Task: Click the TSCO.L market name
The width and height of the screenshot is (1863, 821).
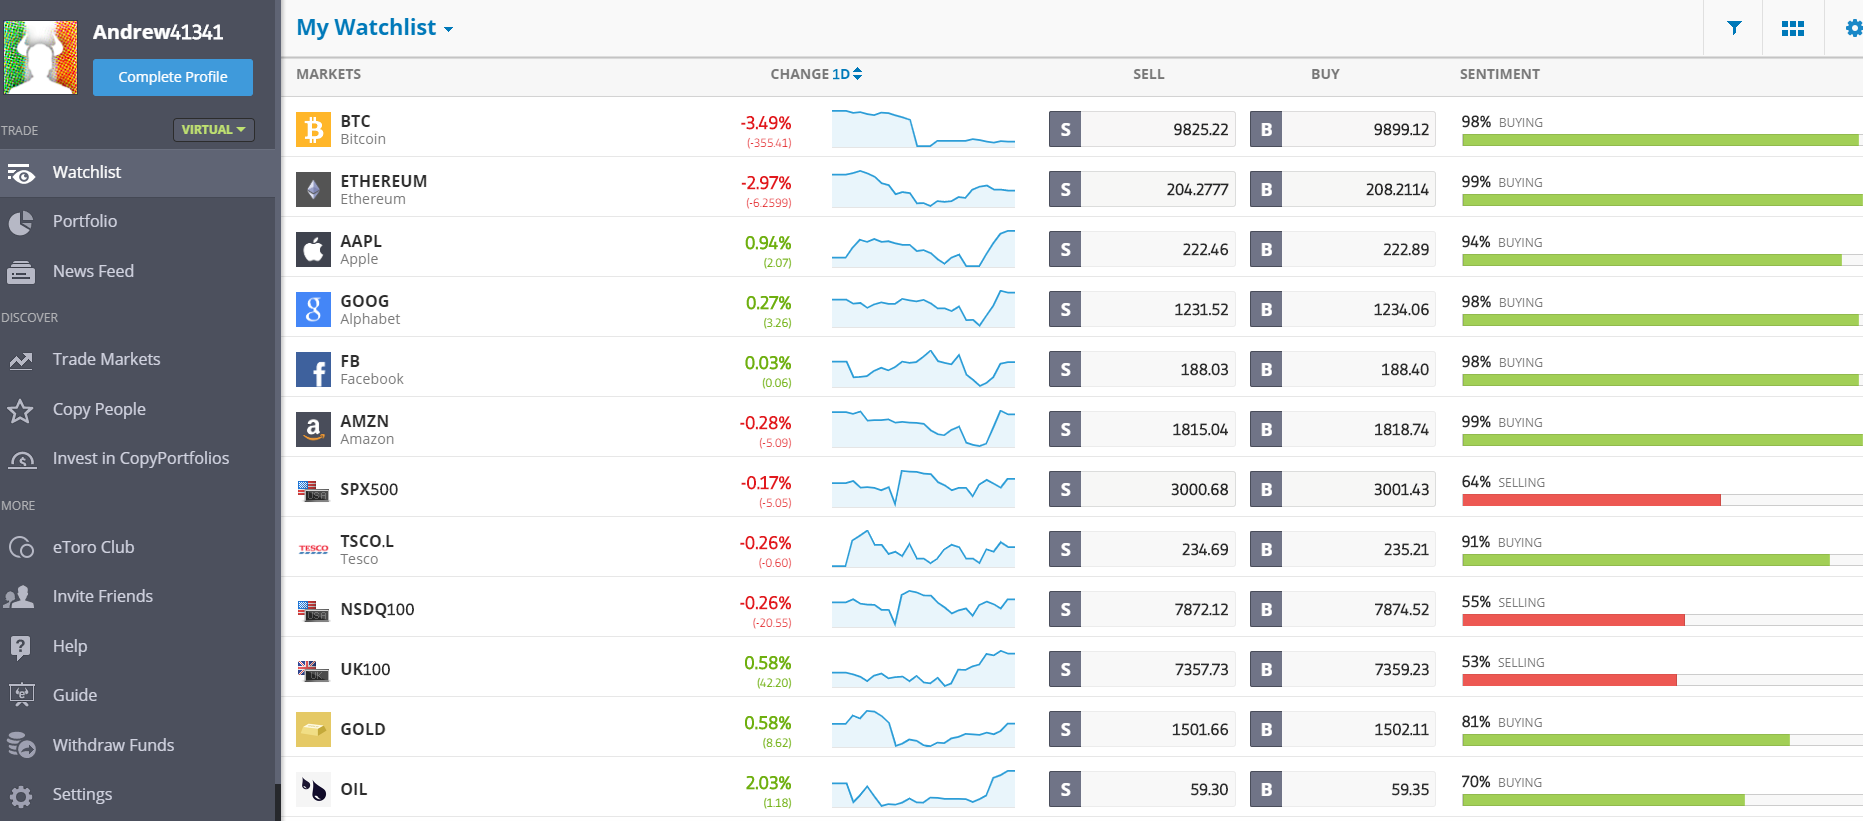Action: (x=367, y=541)
